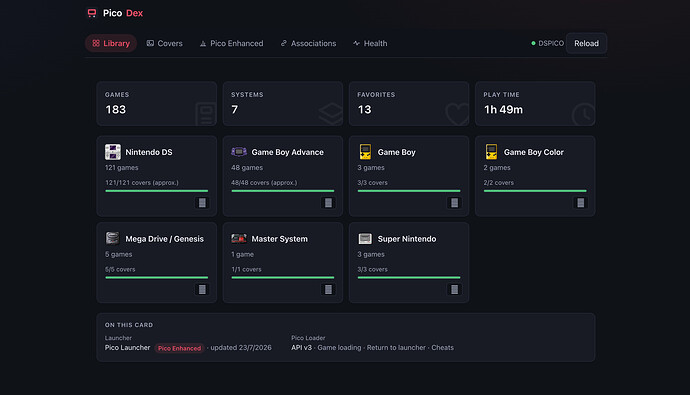Click the square icon on Nintendo DS card
Viewport: 690px width, 395px height.
(x=202, y=203)
